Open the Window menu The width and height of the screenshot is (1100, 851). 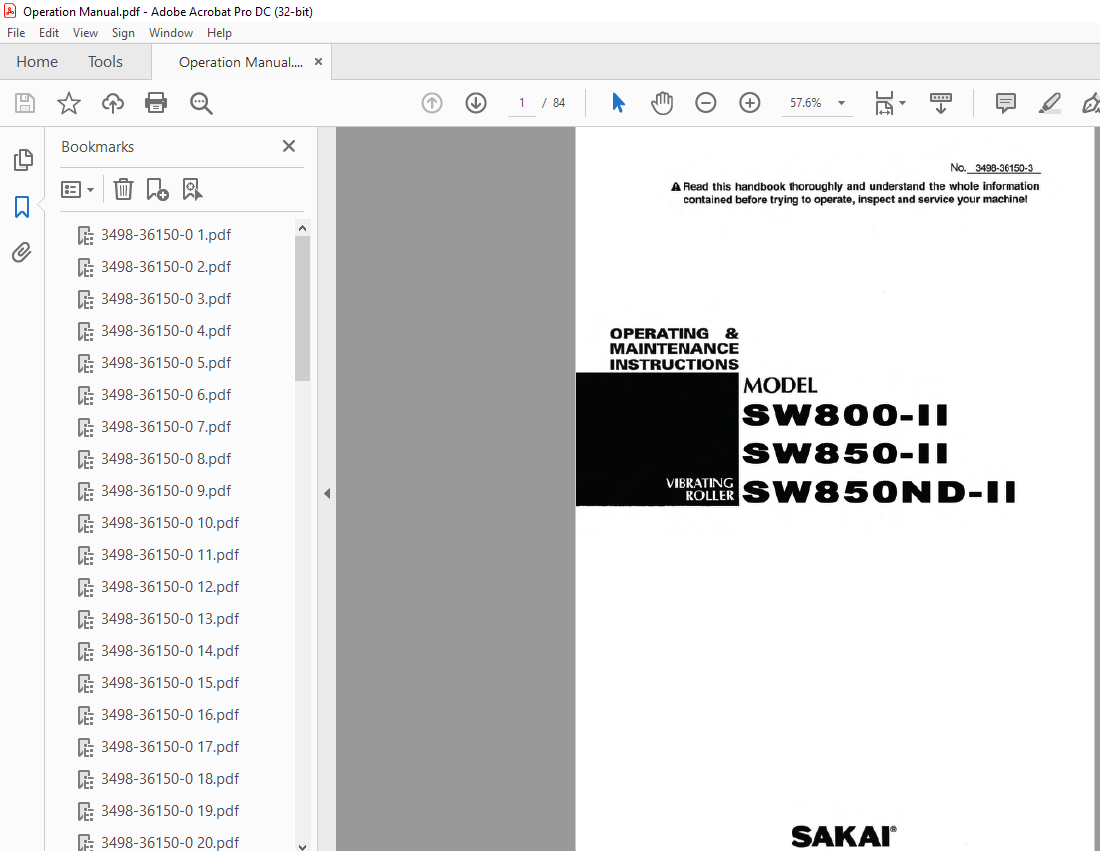click(x=170, y=33)
